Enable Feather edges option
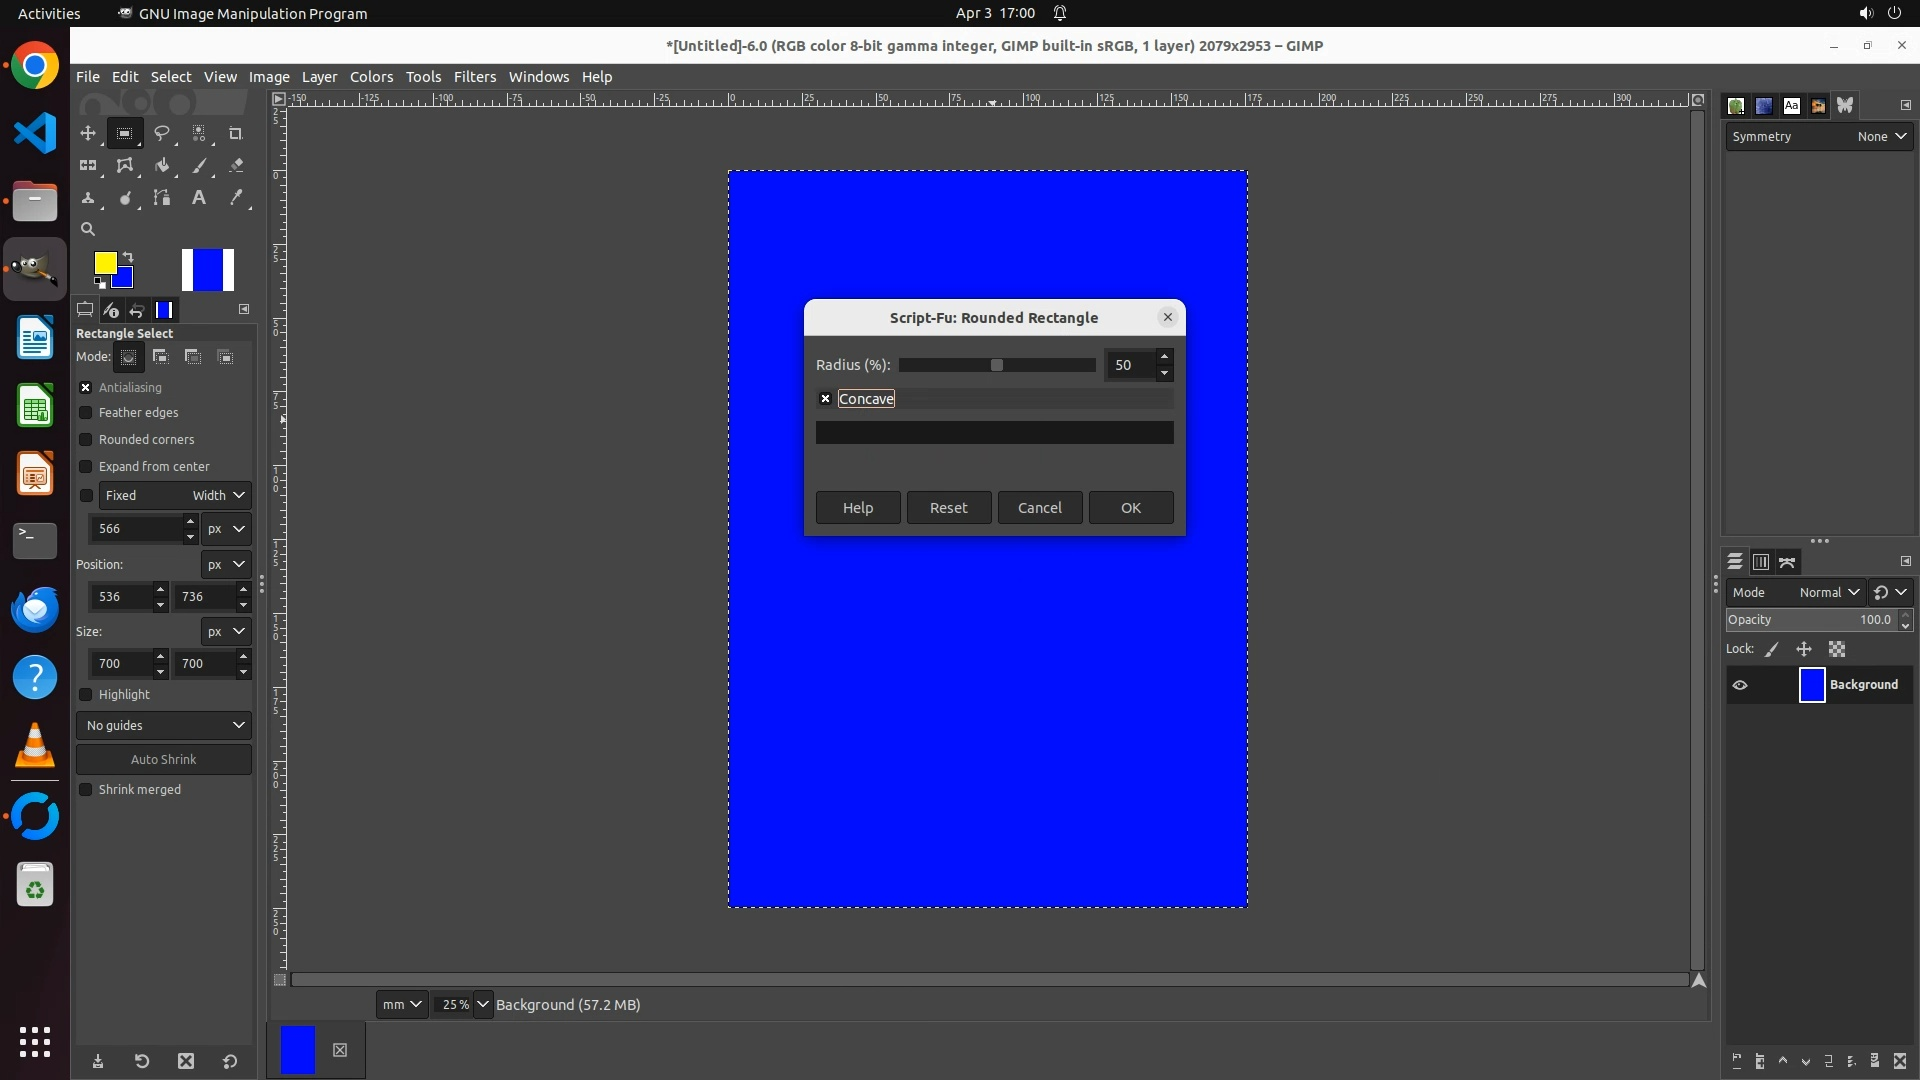1920x1080 pixels. 86,413
